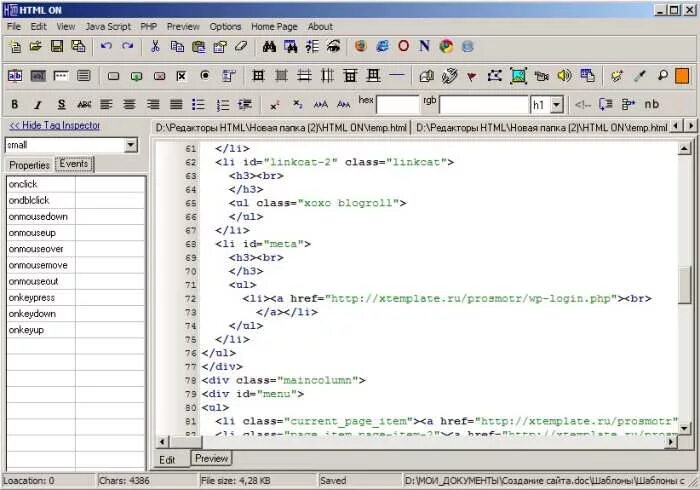Viewport: 700px width, 490px height.
Task: Click the eraser icon in the toolbar
Action: [x=241, y=46]
